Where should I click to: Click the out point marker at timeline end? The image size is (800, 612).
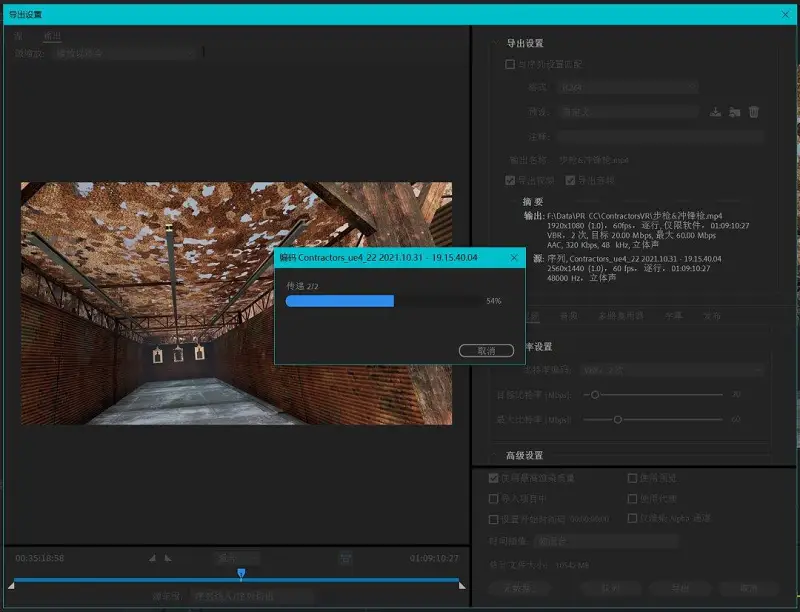coord(462,585)
